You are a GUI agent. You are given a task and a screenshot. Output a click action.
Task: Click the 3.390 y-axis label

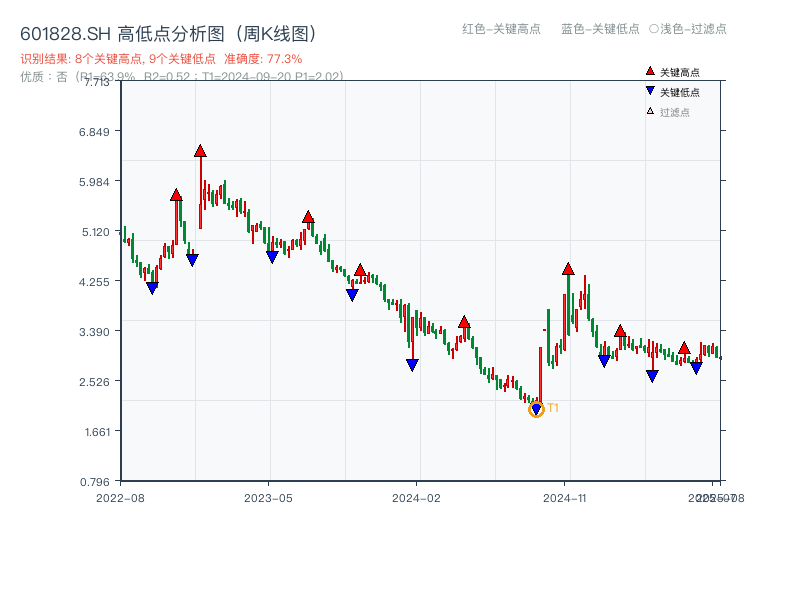click(x=94, y=332)
